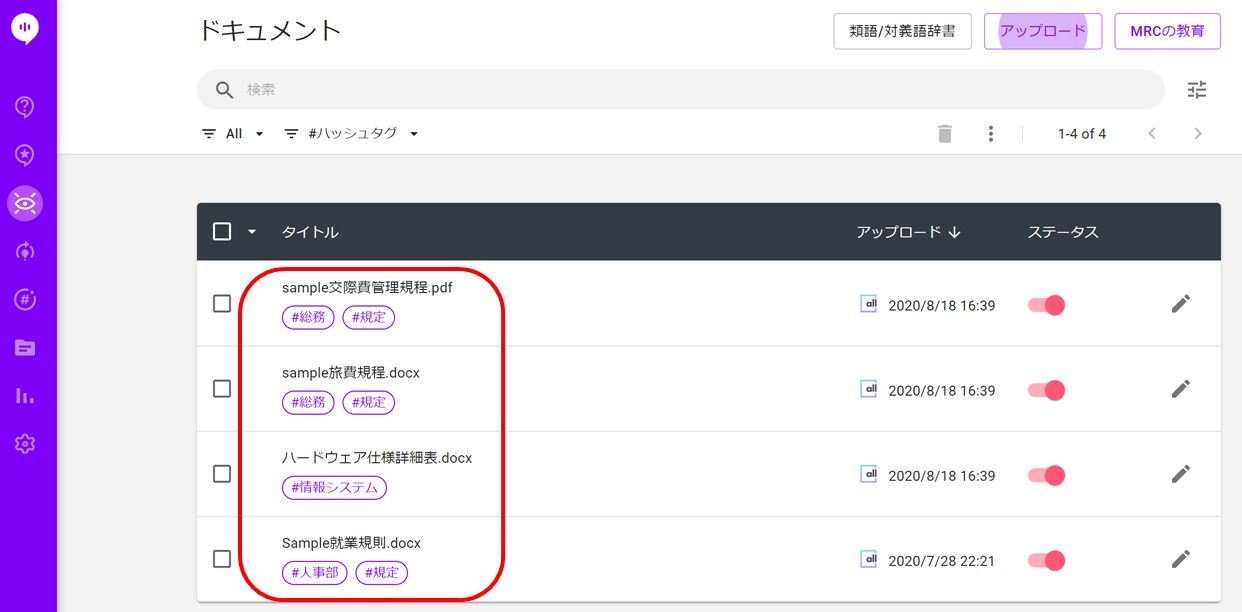Click the 類語/対義語辞書 button
The width and height of the screenshot is (1242, 612).
(x=902, y=31)
